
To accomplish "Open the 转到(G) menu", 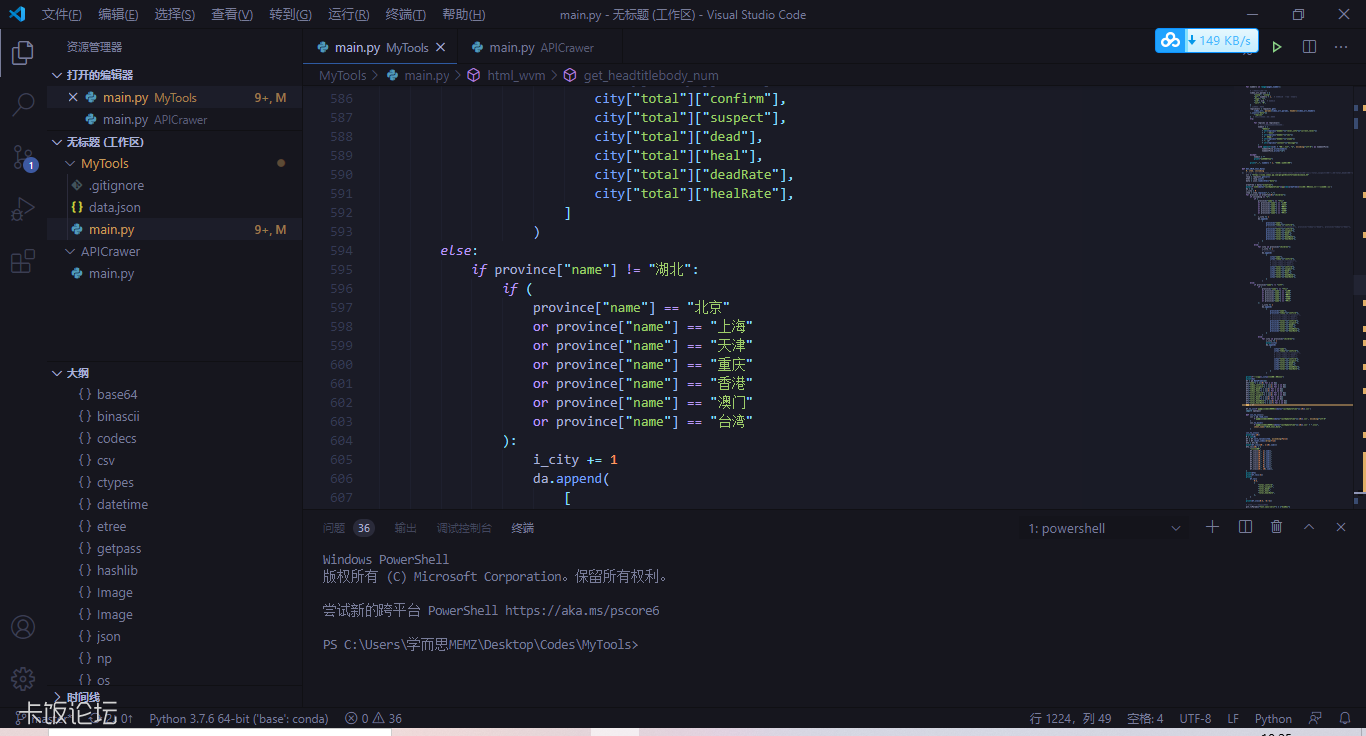I will [x=290, y=14].
